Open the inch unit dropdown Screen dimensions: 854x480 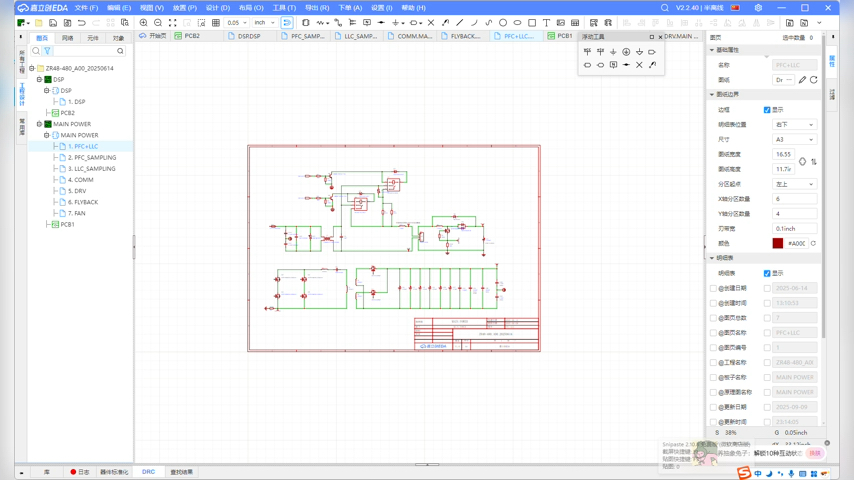click(264, 23)
